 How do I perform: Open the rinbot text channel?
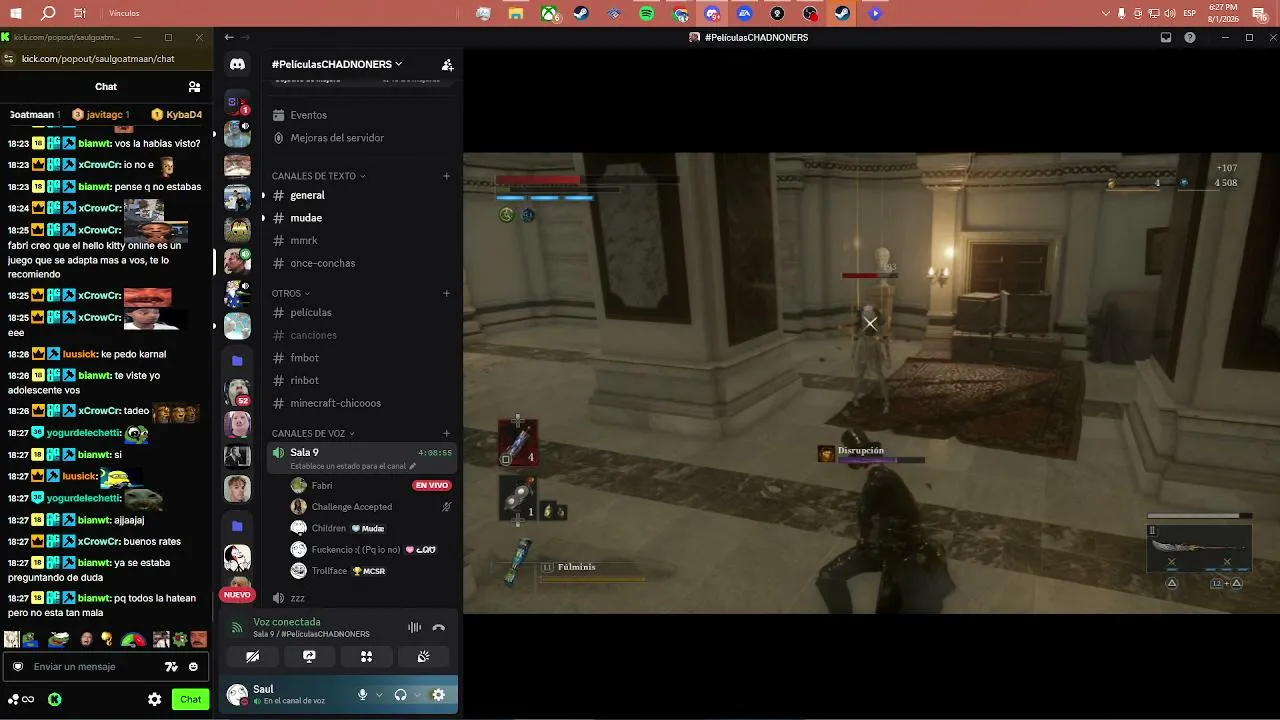[361, 381]
